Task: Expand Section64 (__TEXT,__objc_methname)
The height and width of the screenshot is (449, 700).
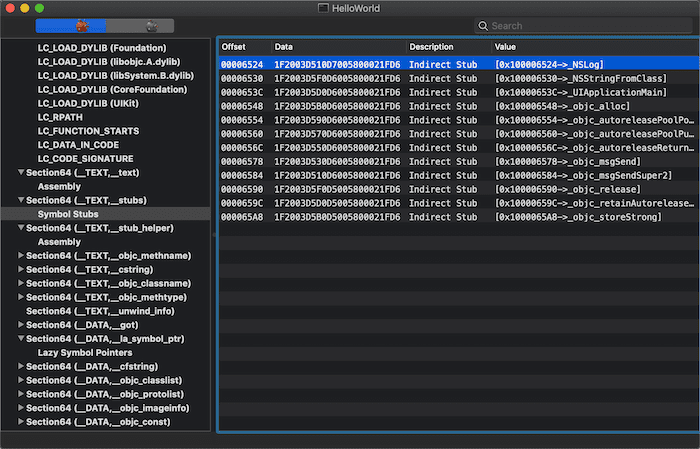Action: pyautogui.click(x=21, y=255)
